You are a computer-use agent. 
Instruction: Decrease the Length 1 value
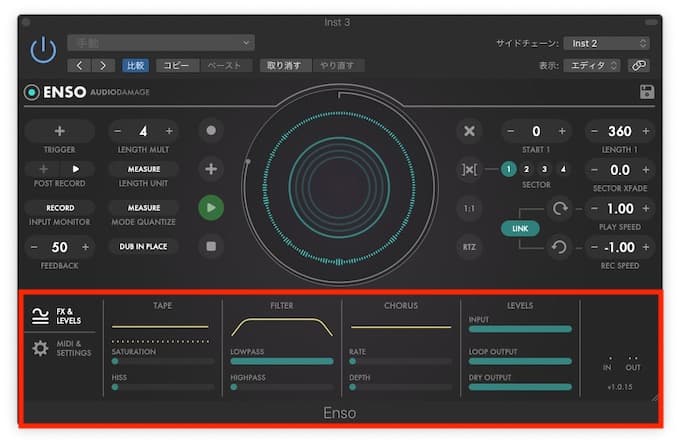[595, 131]
